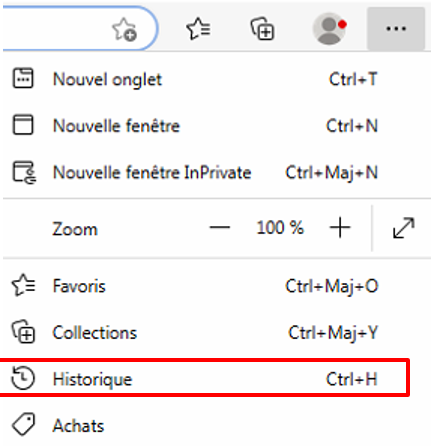Click the Achats tag icon
The width and height of the screenshot is (431, 446).
pyautogui.click(x=23, y=425)
